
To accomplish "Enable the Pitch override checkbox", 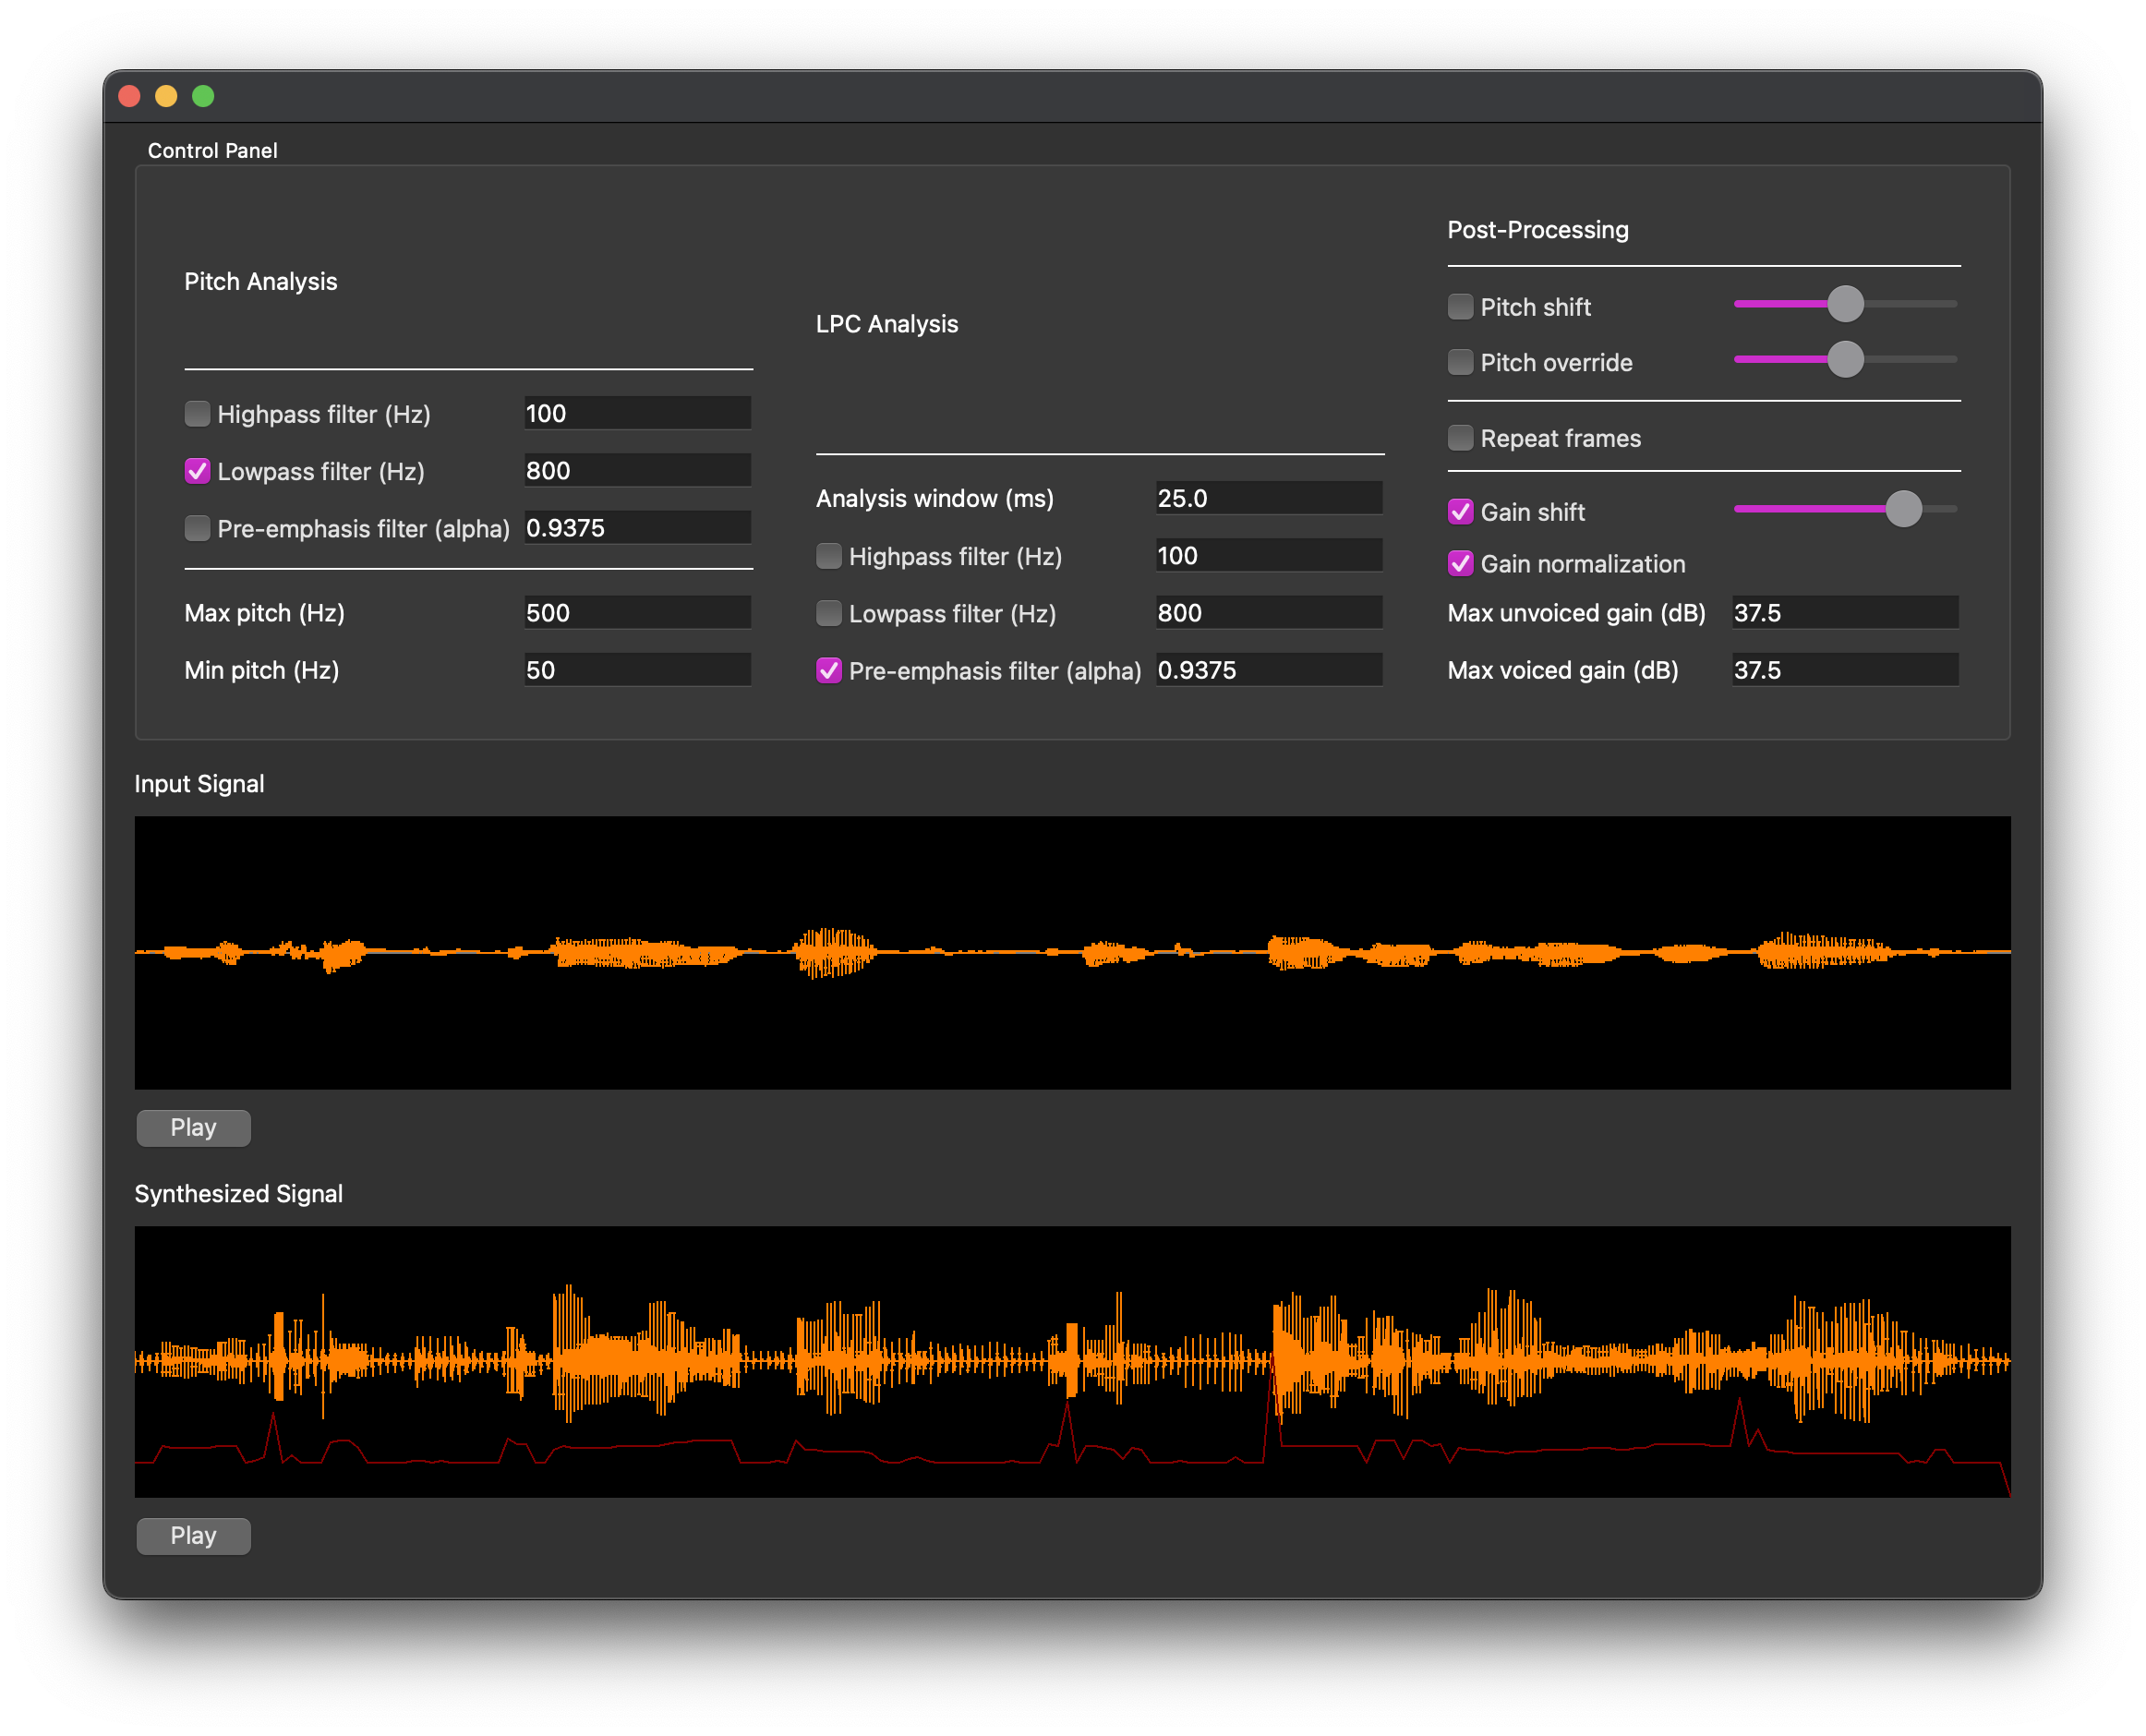I will coord(1461,362).
